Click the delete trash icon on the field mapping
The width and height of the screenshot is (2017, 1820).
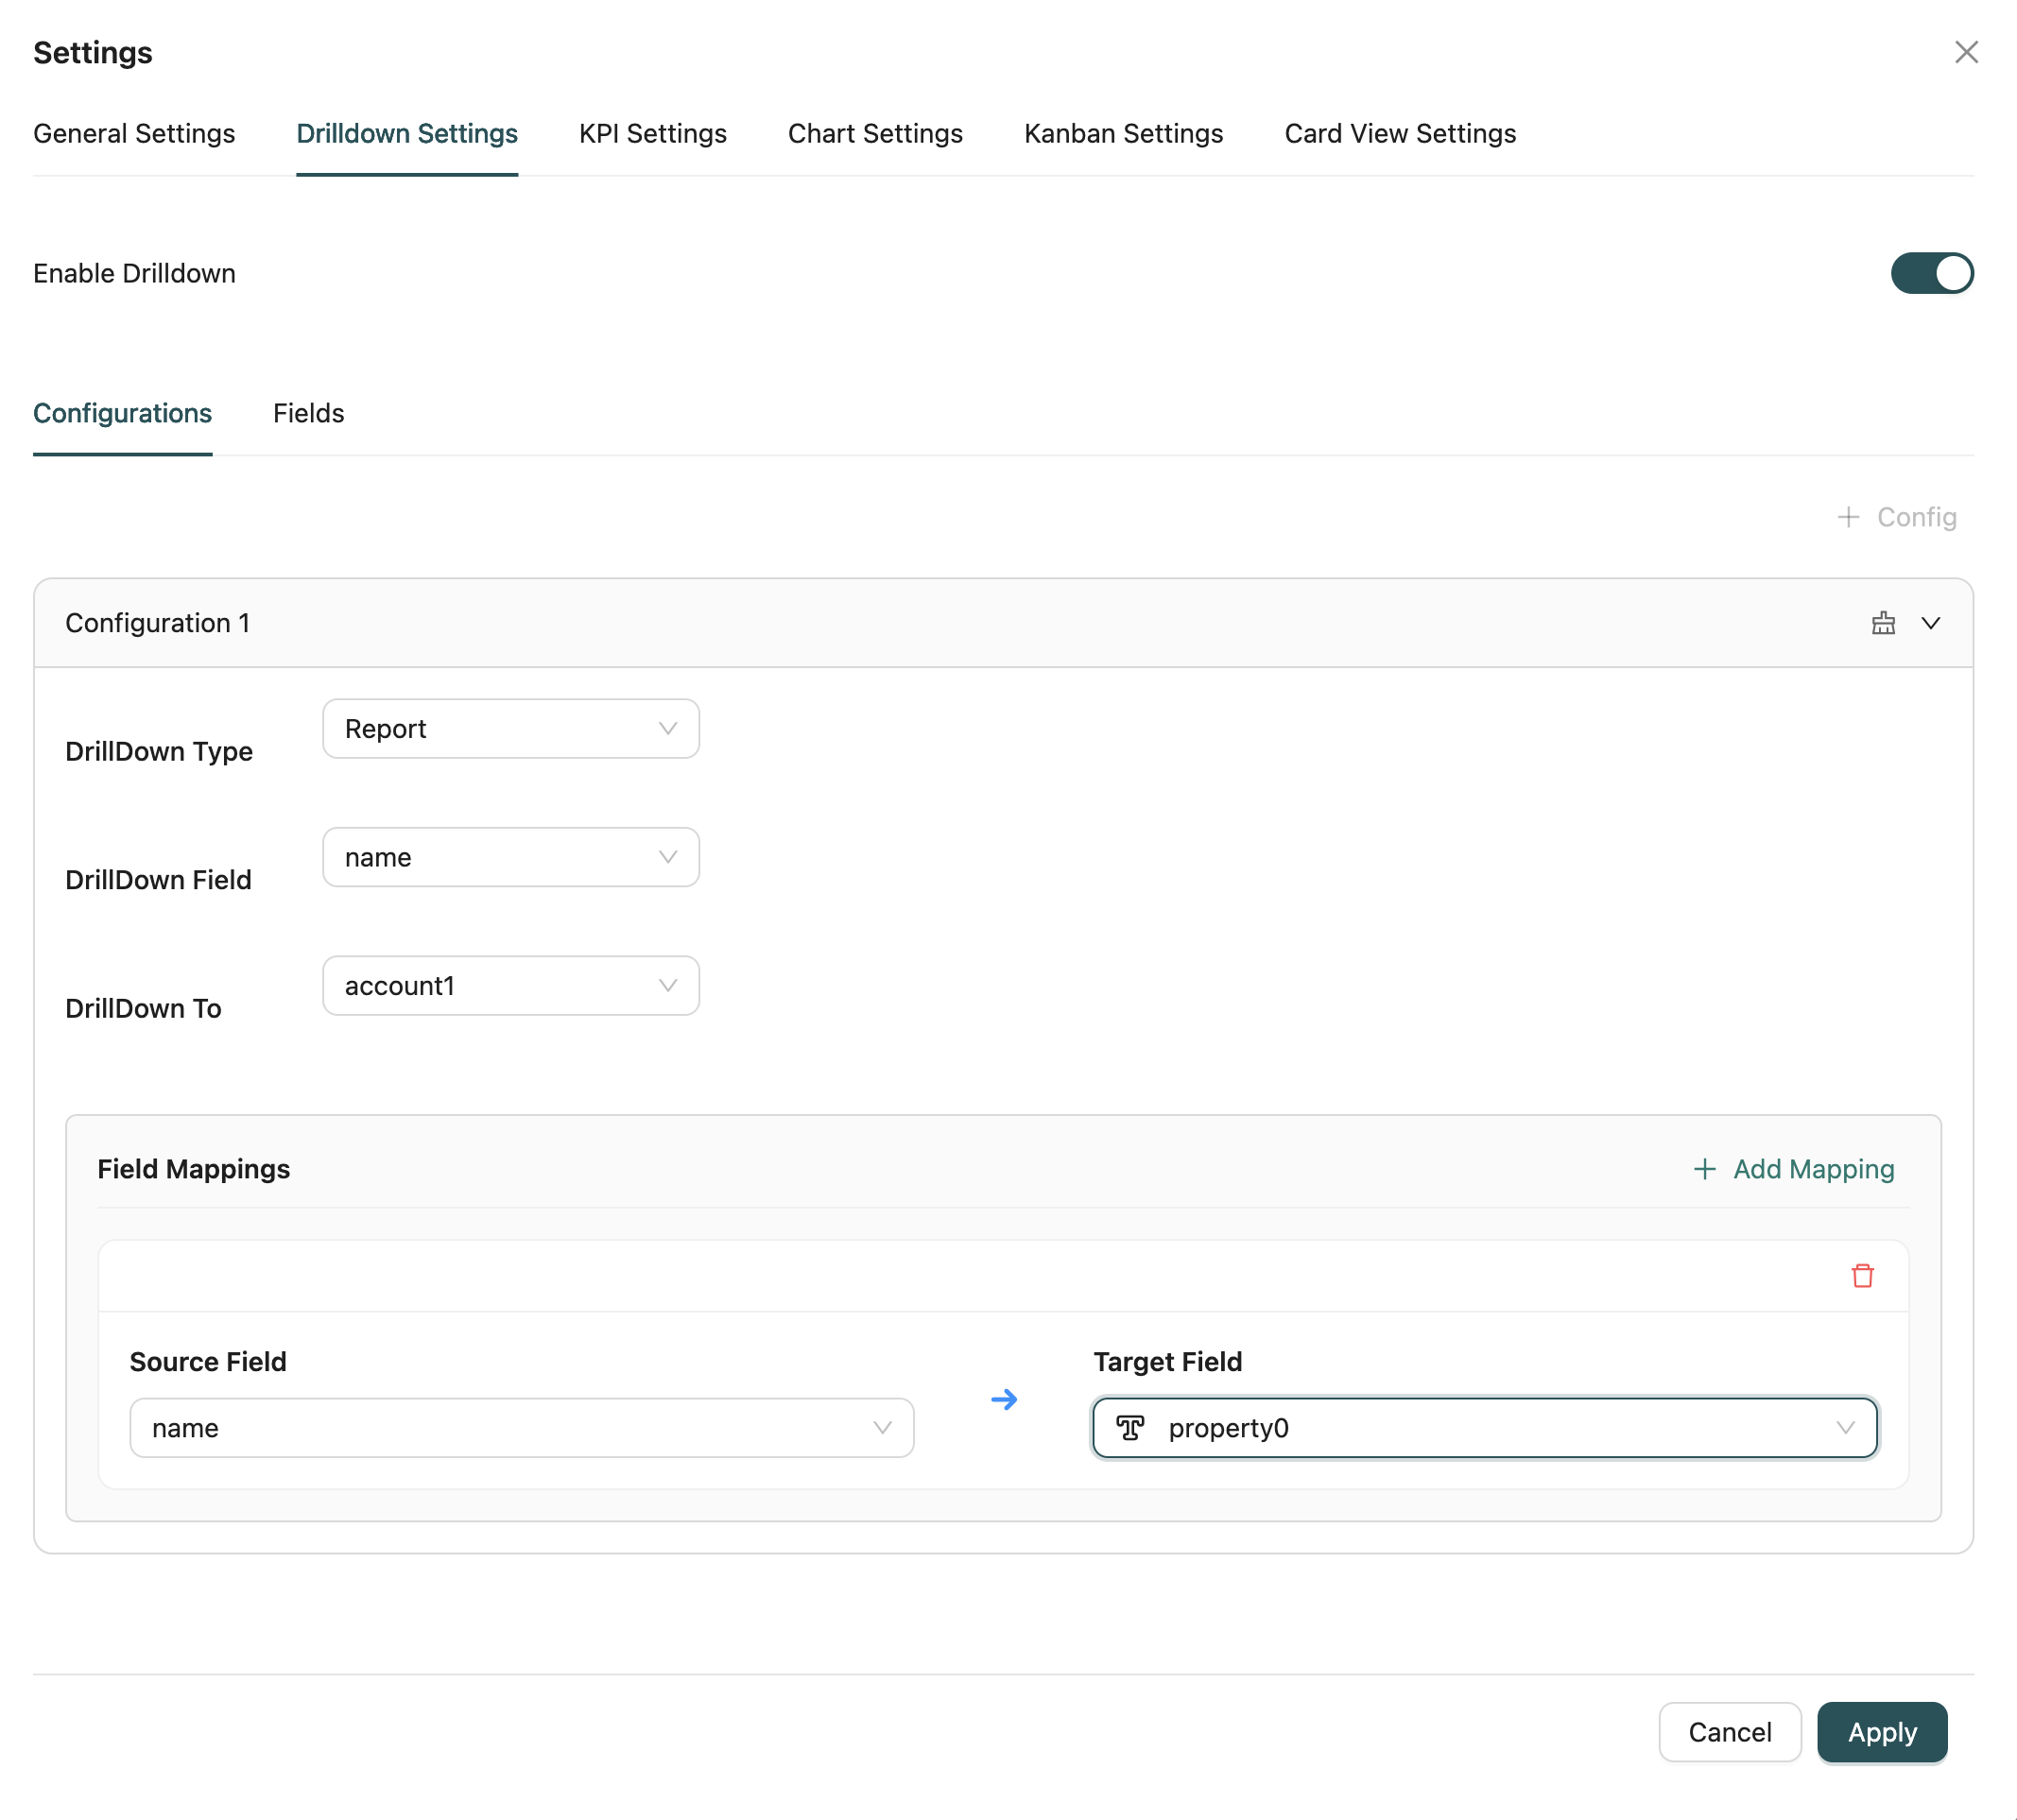[1862, 1276]
